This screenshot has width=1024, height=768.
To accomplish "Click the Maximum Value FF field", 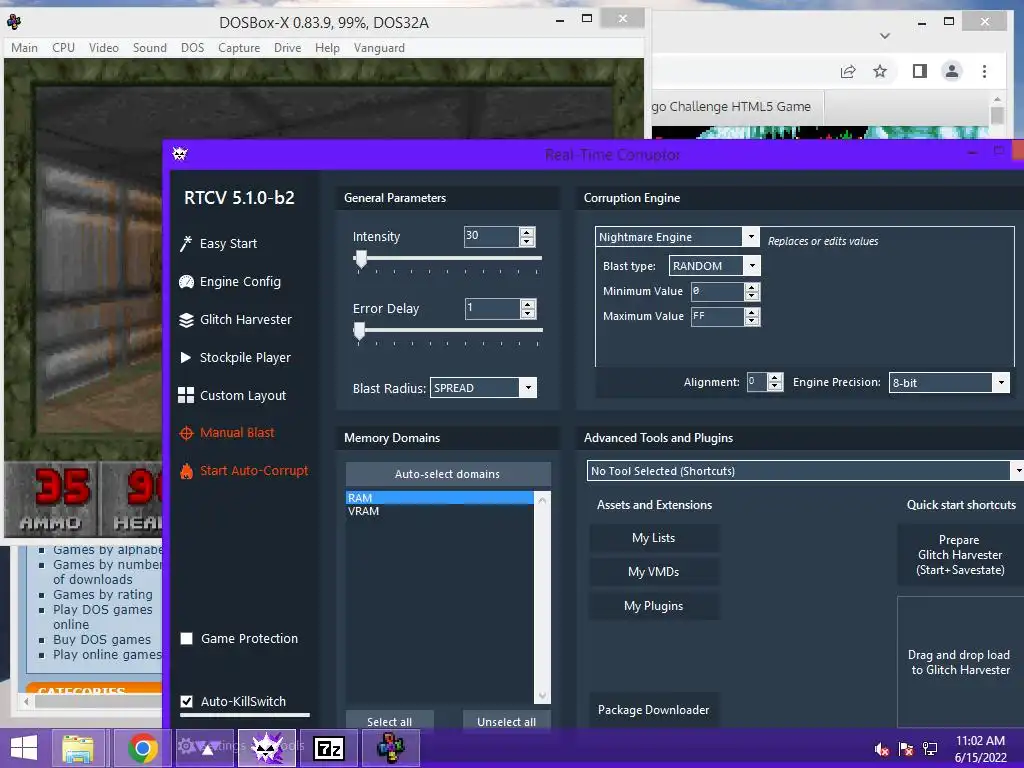I will click(x=717, y=316).
